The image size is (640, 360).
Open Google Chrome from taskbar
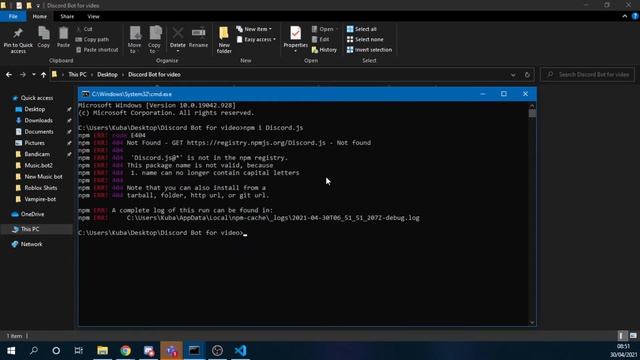[125, 351]
